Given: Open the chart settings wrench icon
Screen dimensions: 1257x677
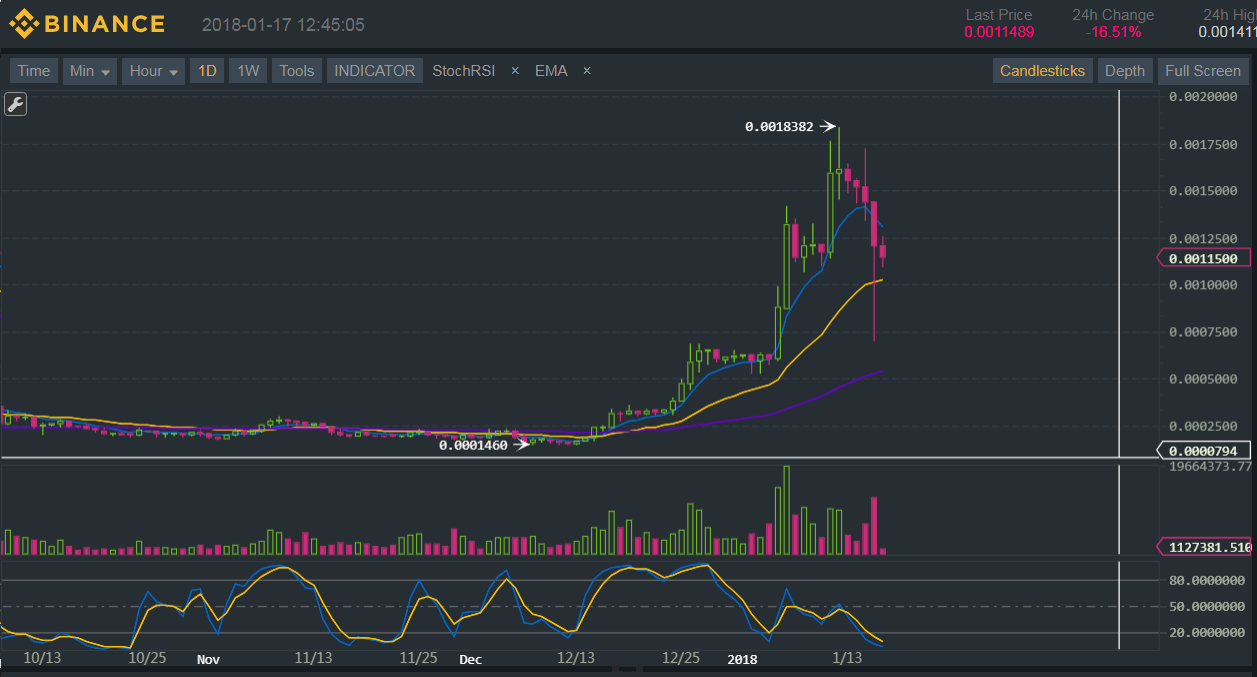Looking at the screenshot, I should (x=15, y=104).
